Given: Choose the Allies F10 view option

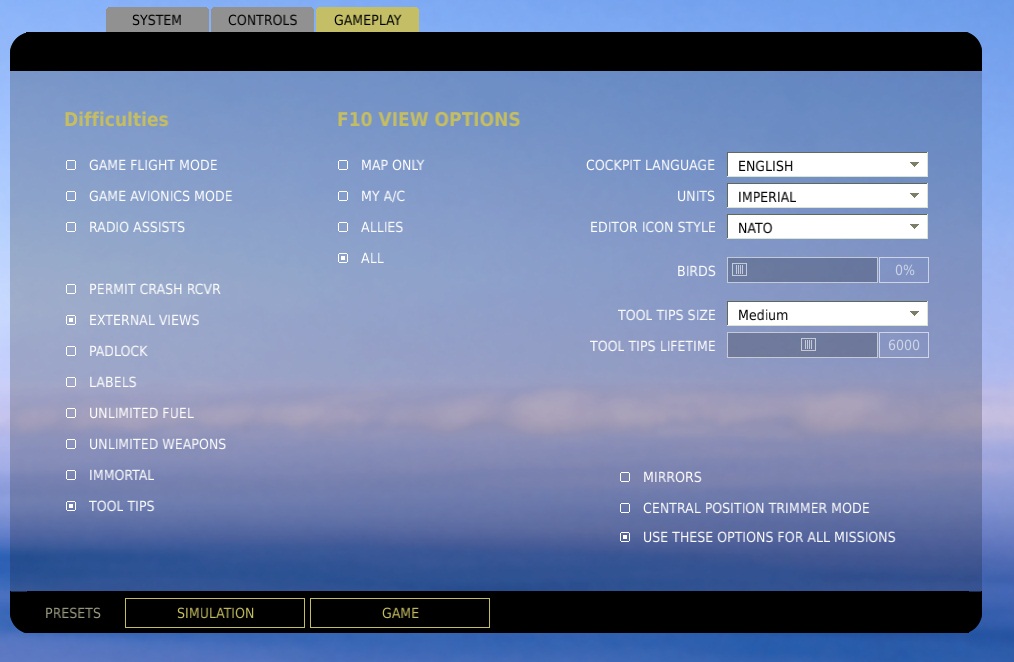Looking at the screenshot, I should (343, 228).
